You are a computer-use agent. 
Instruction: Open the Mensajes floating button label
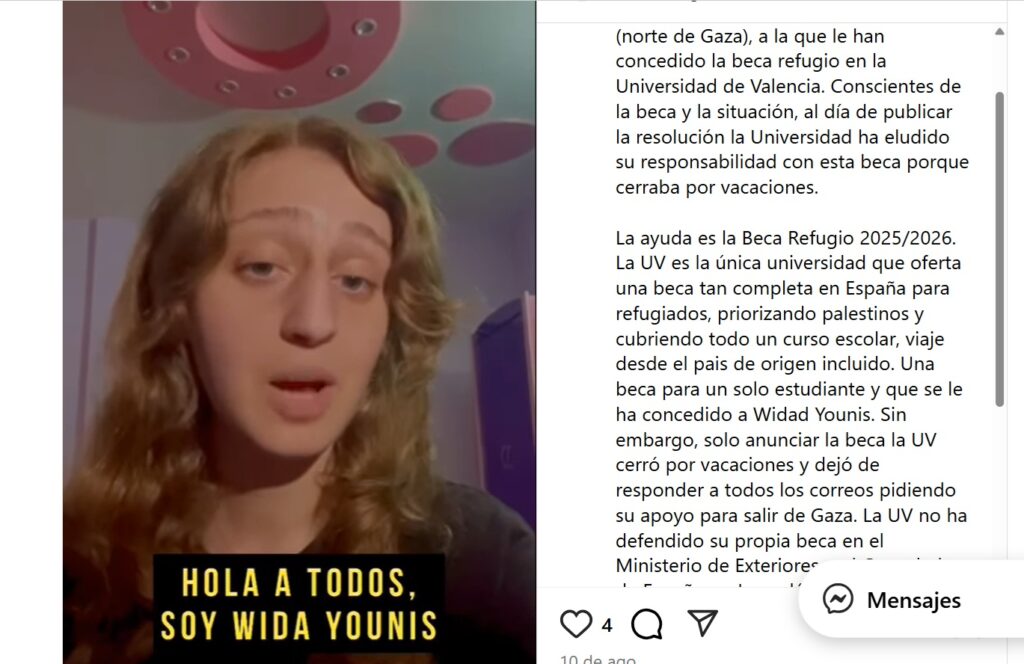(x=914, y=600)
